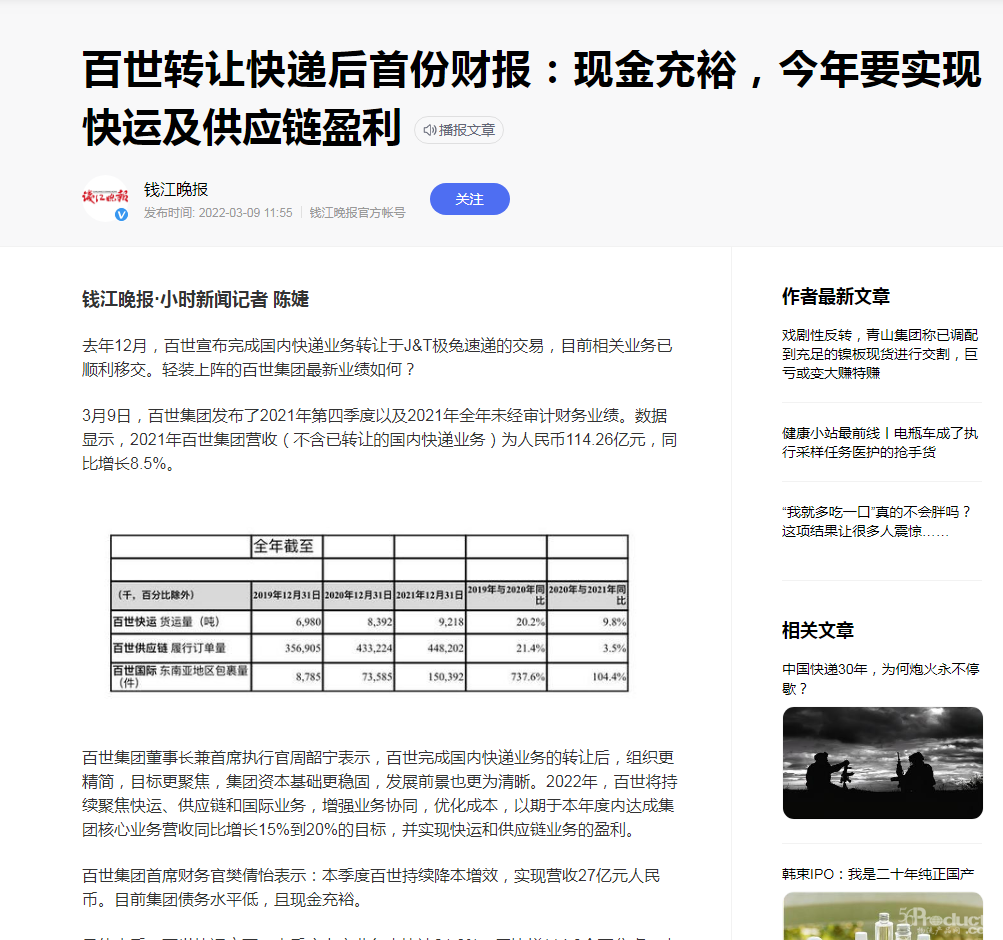Screen dimensions: 1003x940
Task: Click the blue 关注 follow button
Action: tap(470, 199)
